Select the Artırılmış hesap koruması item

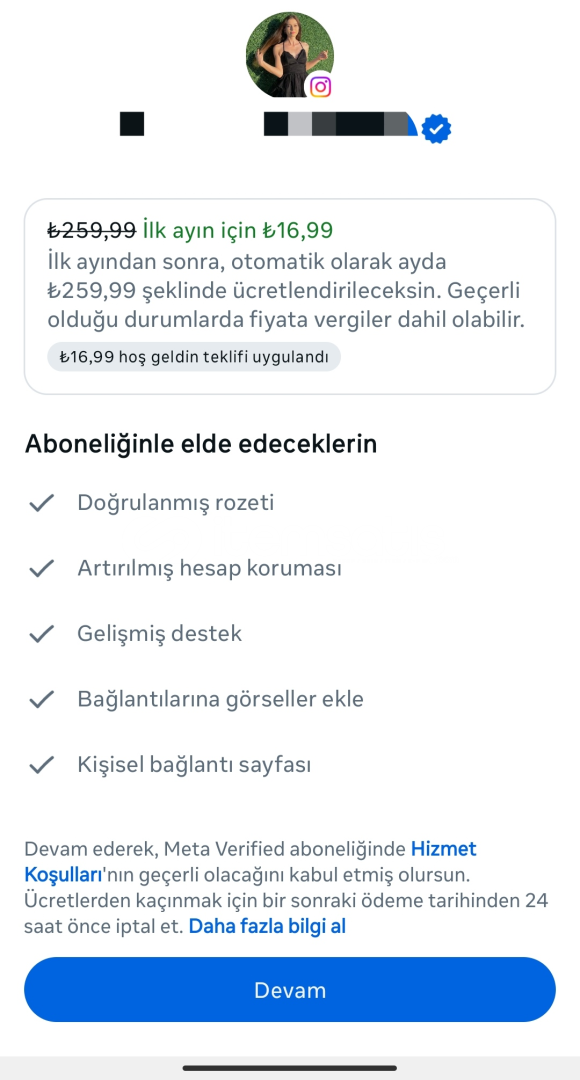pyautogui.click(x=209, y=569)
